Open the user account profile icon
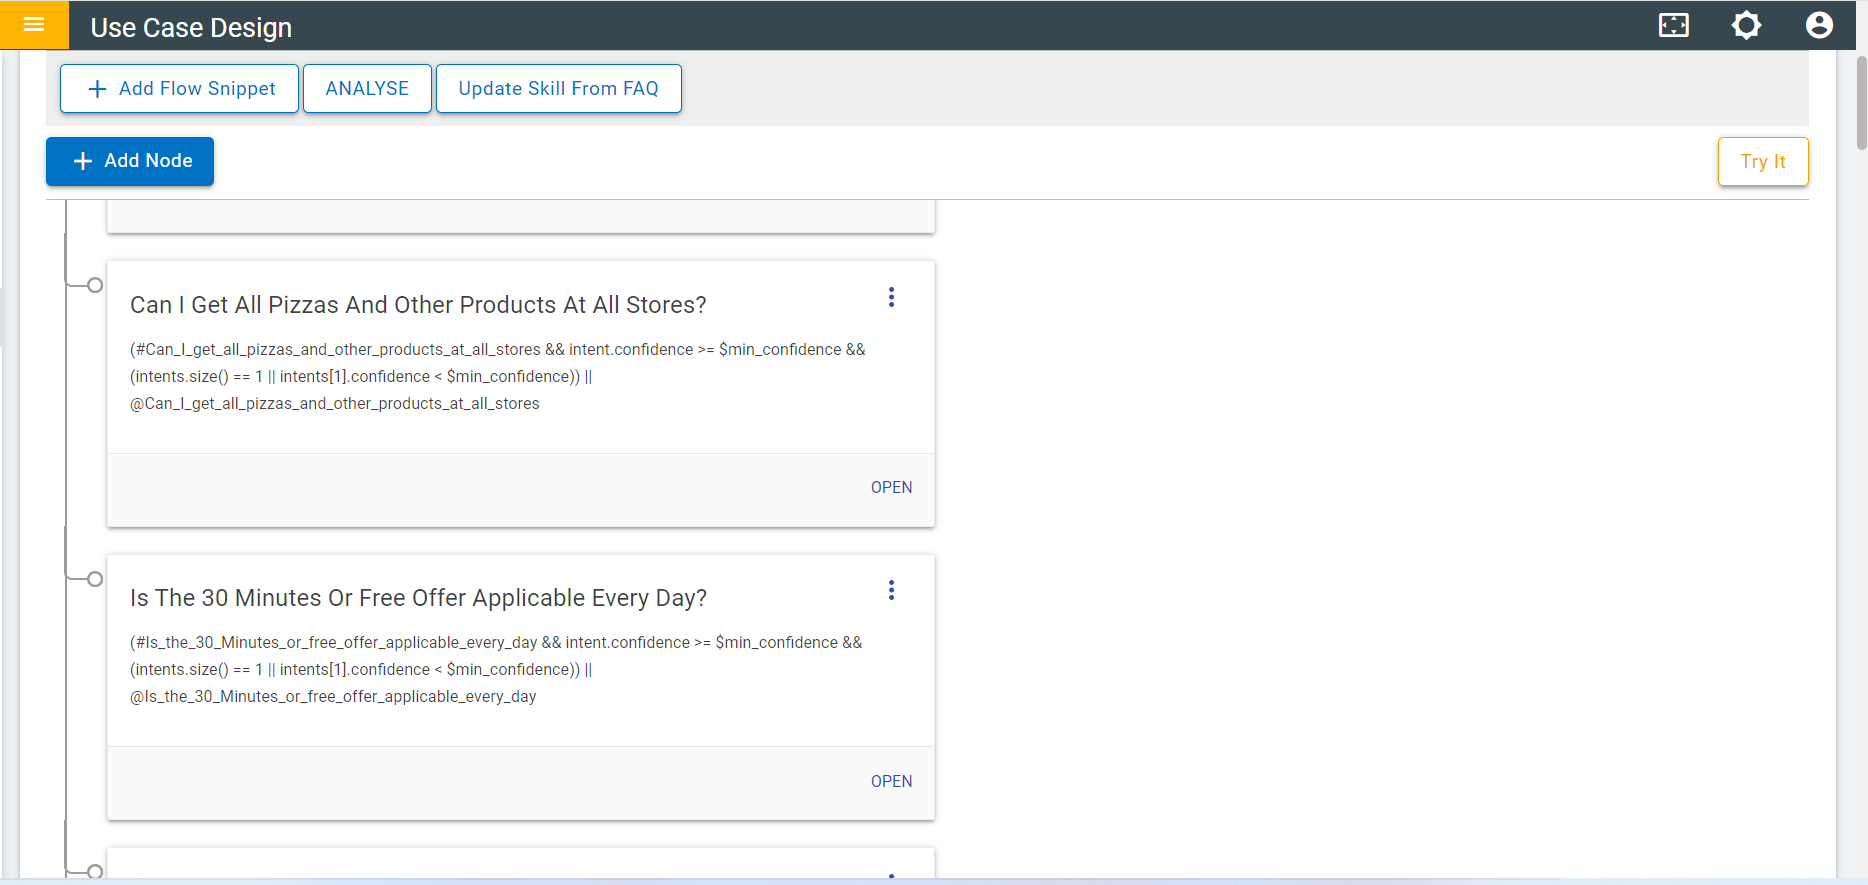Screen dimensions: 1868x885 1819,25
